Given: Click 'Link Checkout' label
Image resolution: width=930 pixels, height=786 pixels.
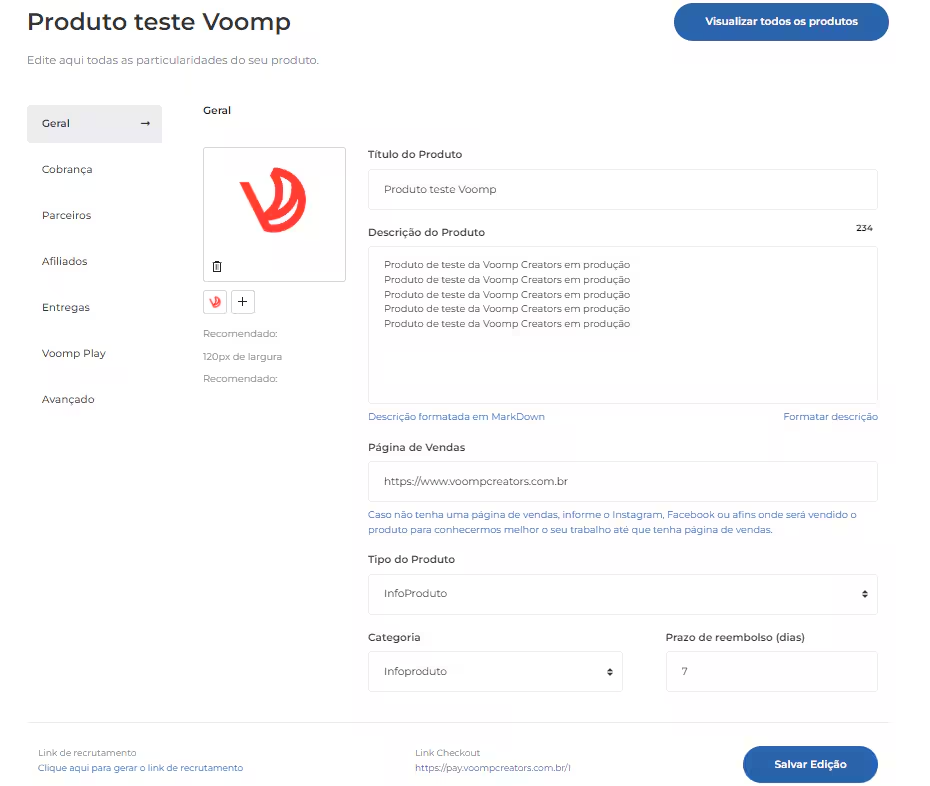Looking at the screenshot, I should coord(448,753).
